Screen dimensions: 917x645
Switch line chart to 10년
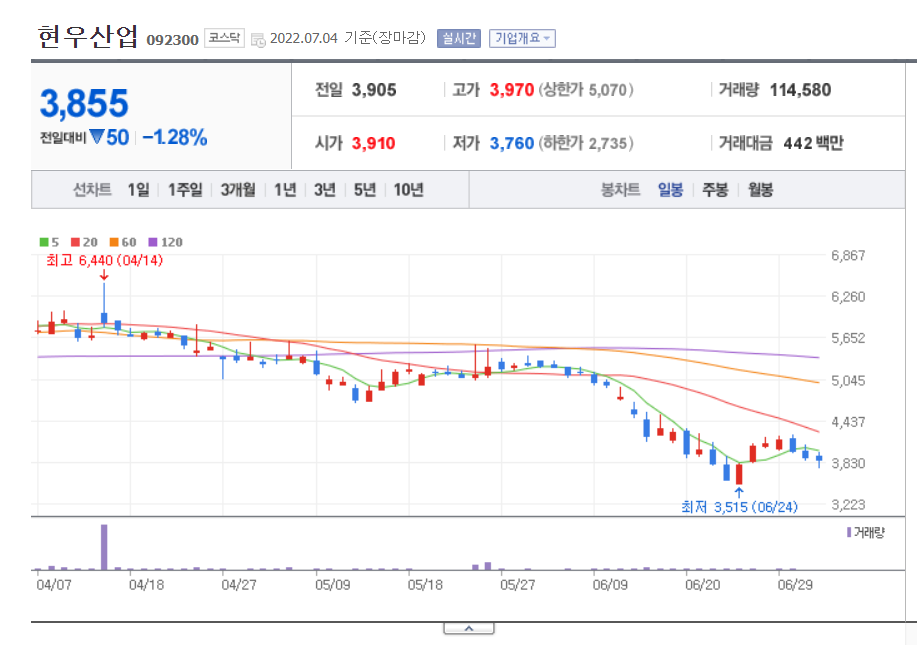pyautogui.click(x=408, y=190)
